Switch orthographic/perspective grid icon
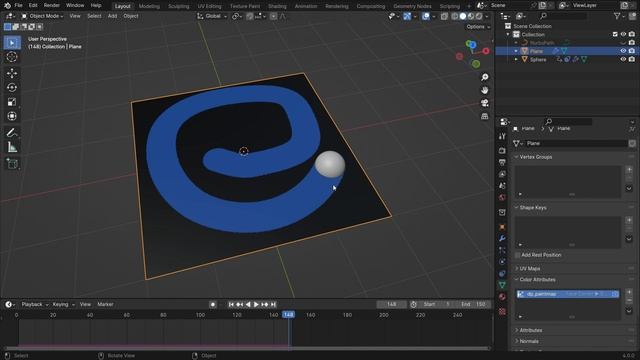 coord(484,116)
